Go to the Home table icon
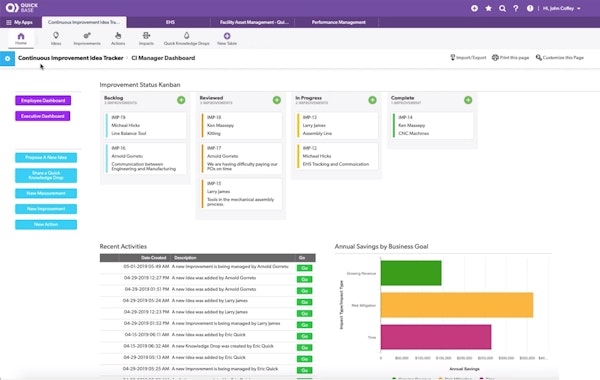Screen dimensions: 600x380 pyautogui.click(x=21, y=38)
